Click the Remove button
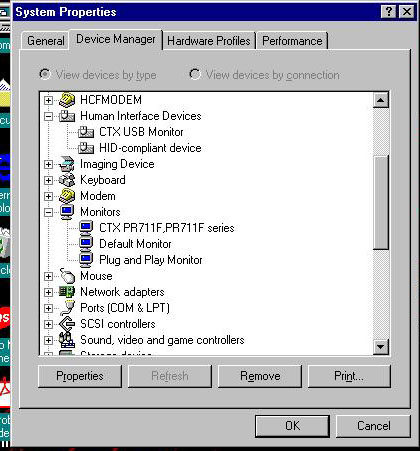 click(x=260, y=376)
